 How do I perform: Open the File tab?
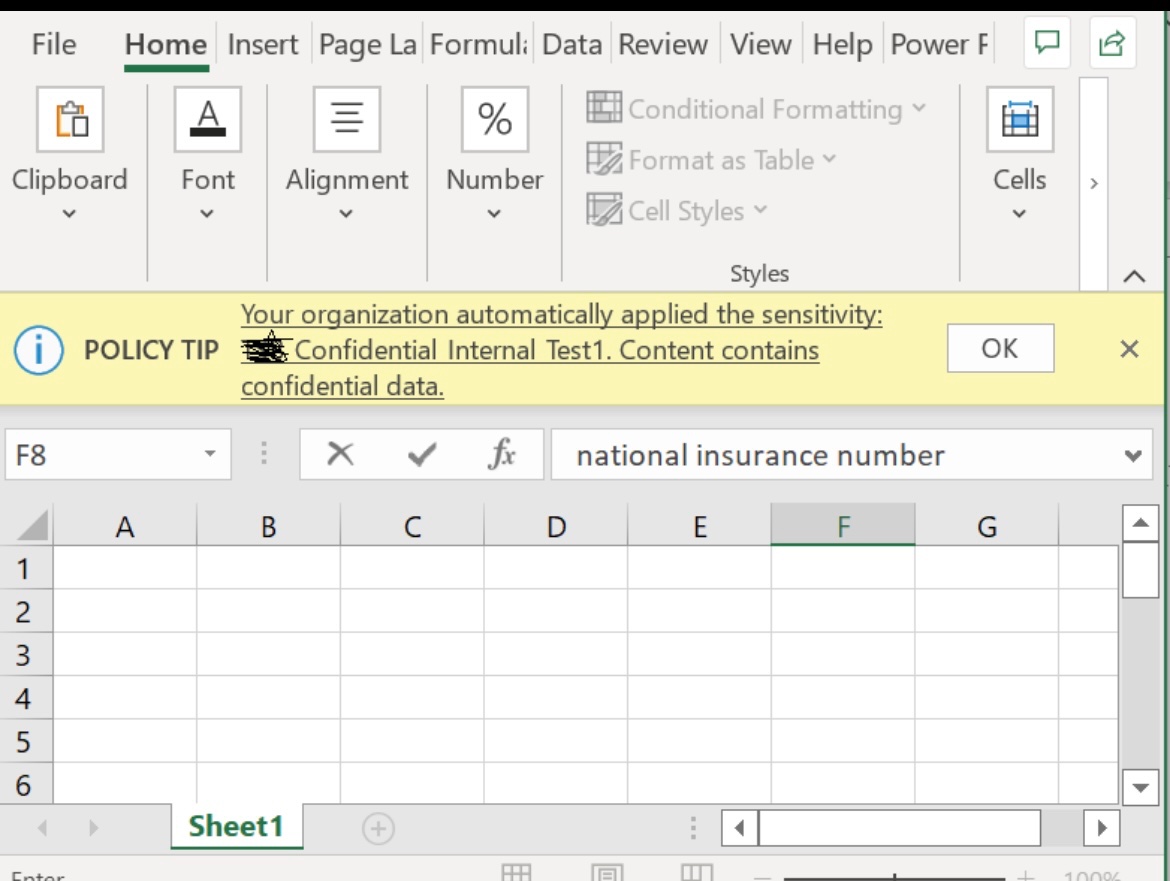pyautogui.click(x=54, y=44)
